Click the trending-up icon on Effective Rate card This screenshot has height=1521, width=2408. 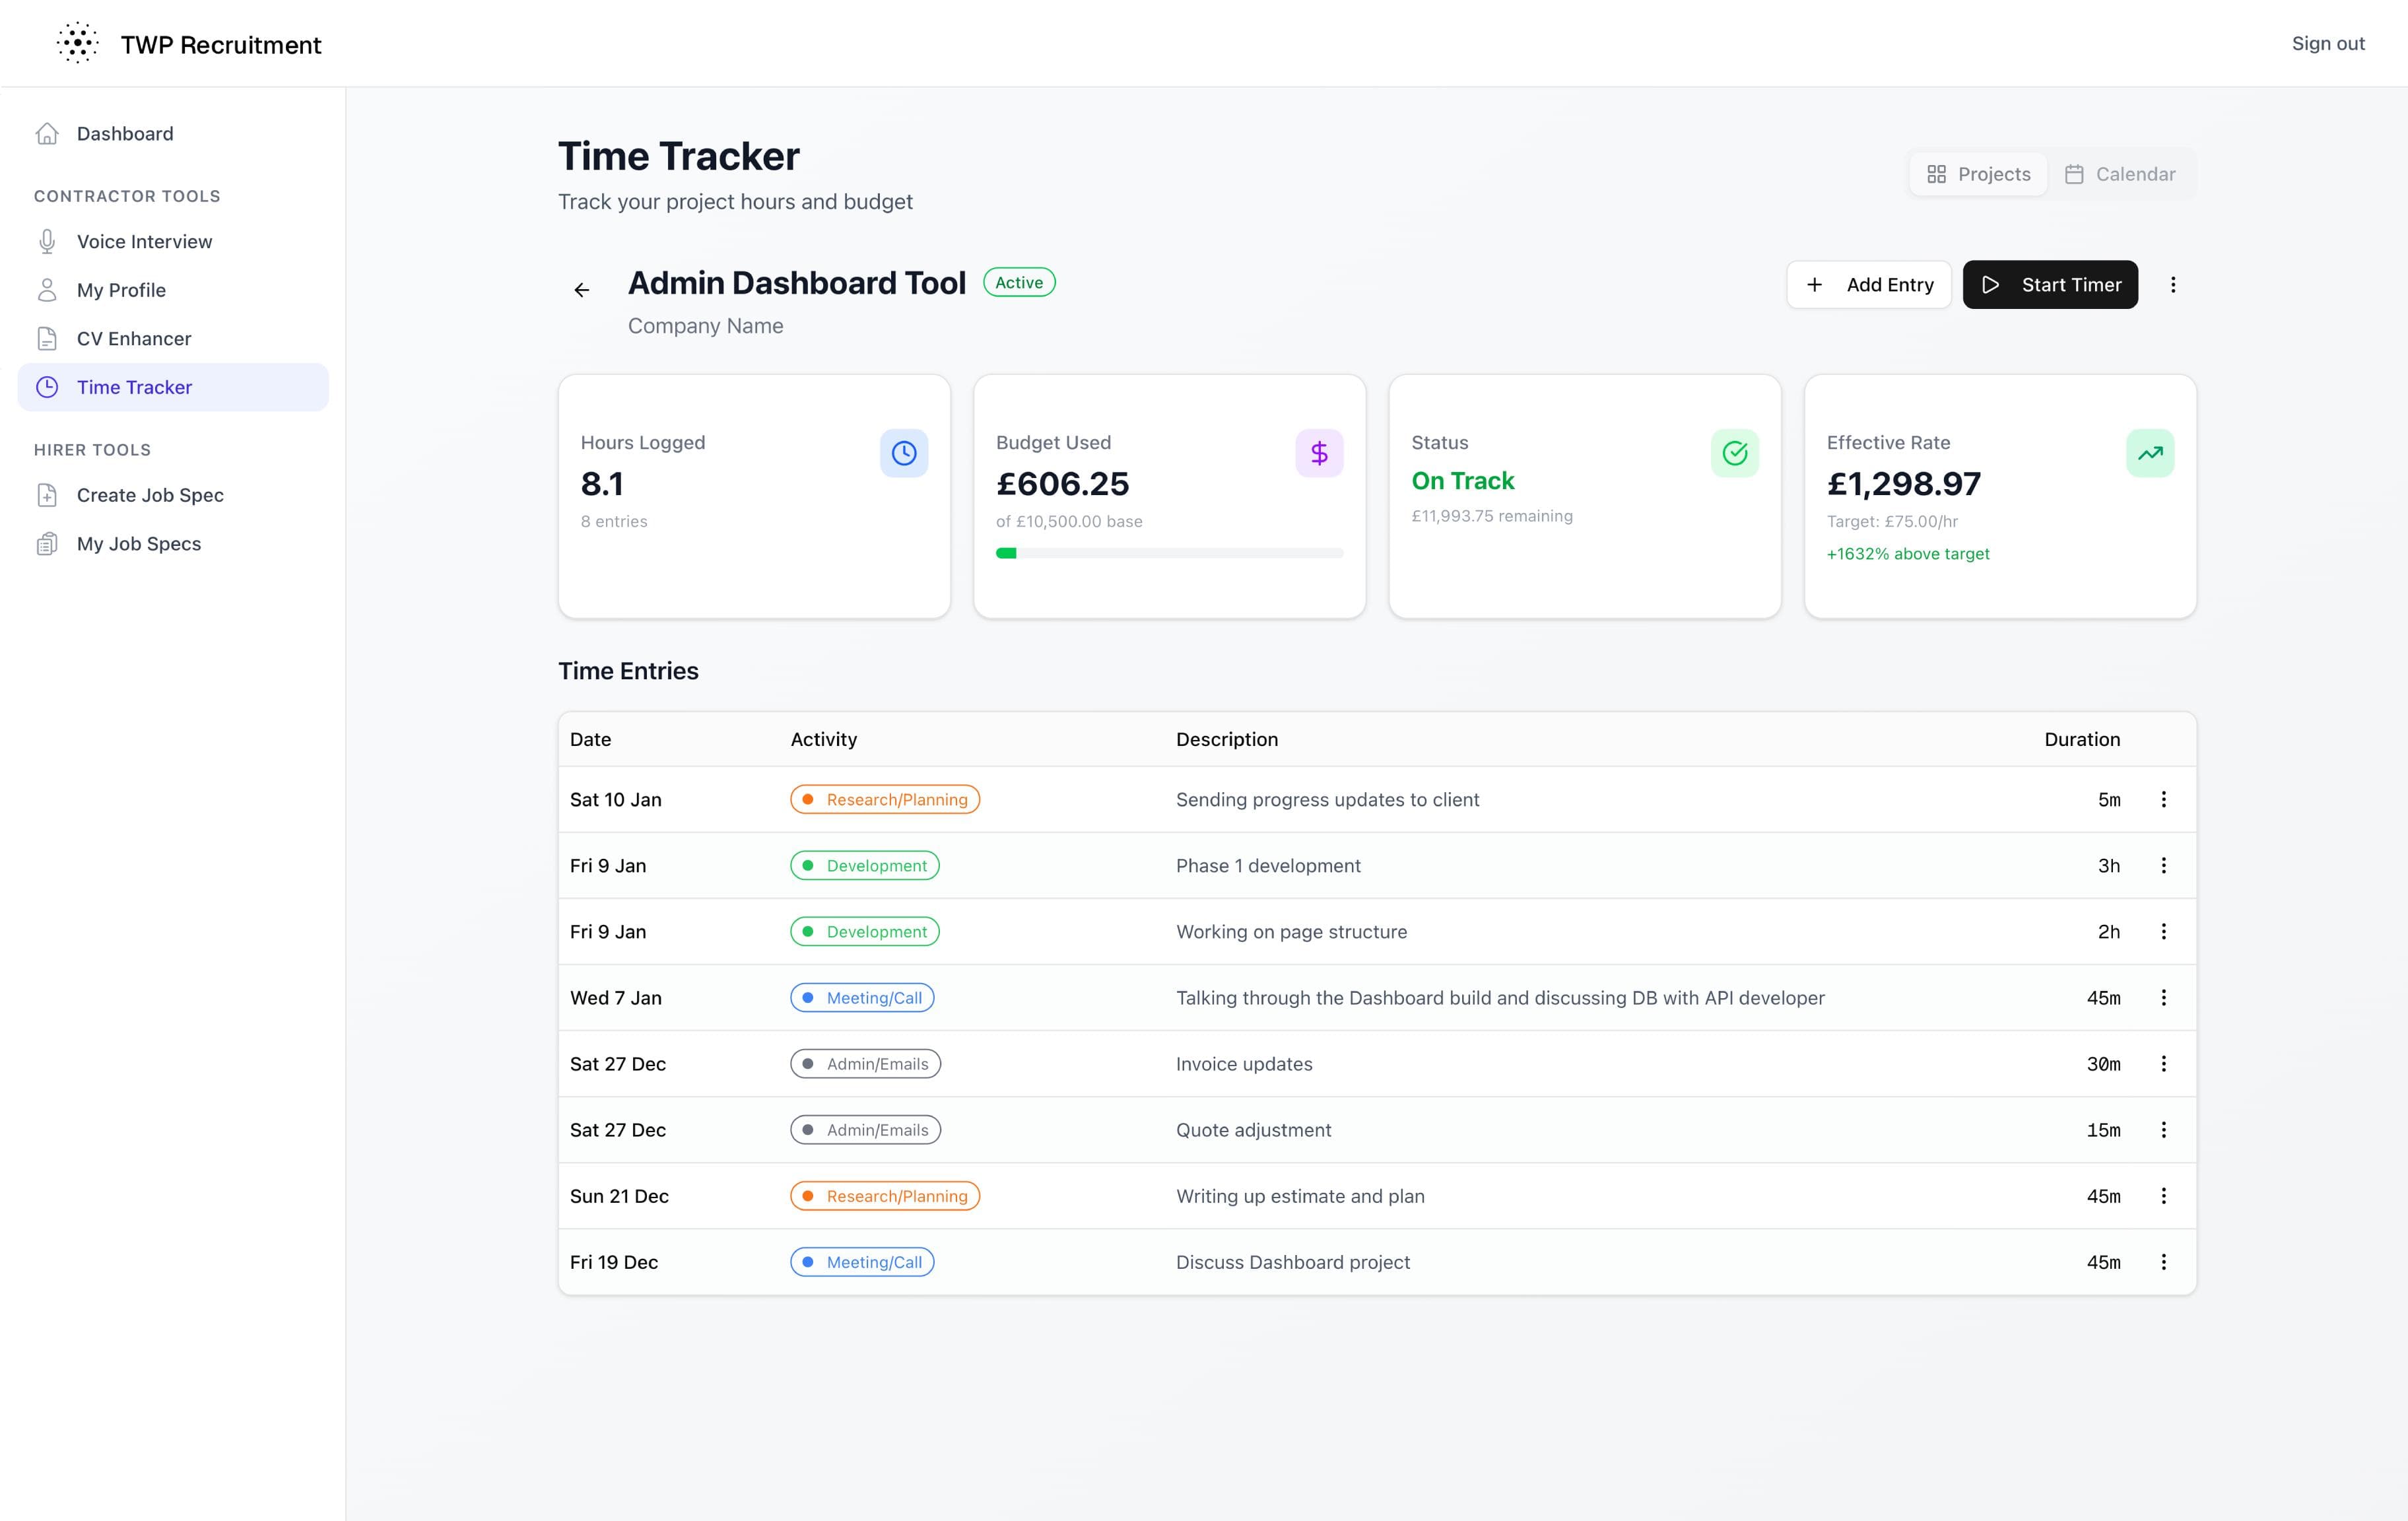[2149, 453]
